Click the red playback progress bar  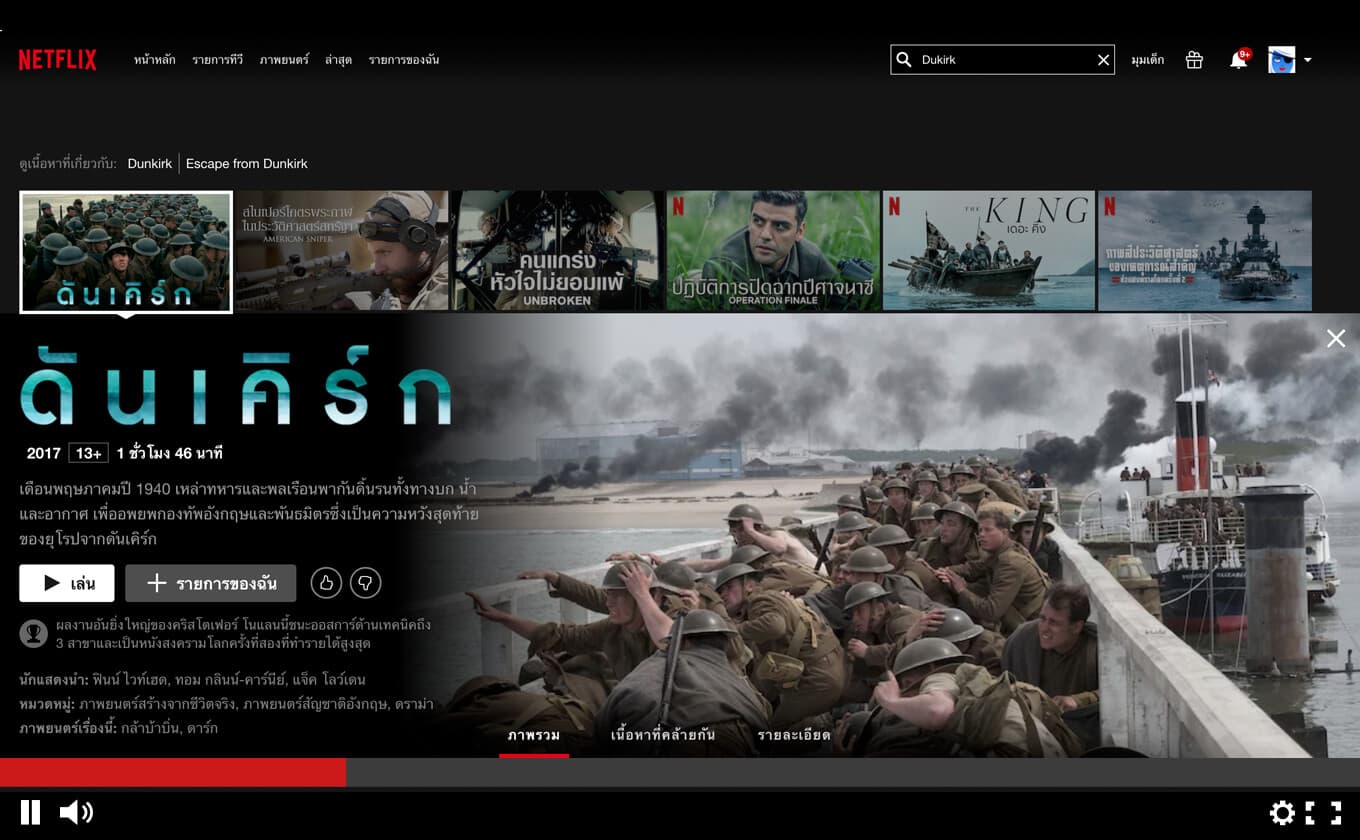tap(173, 772)
